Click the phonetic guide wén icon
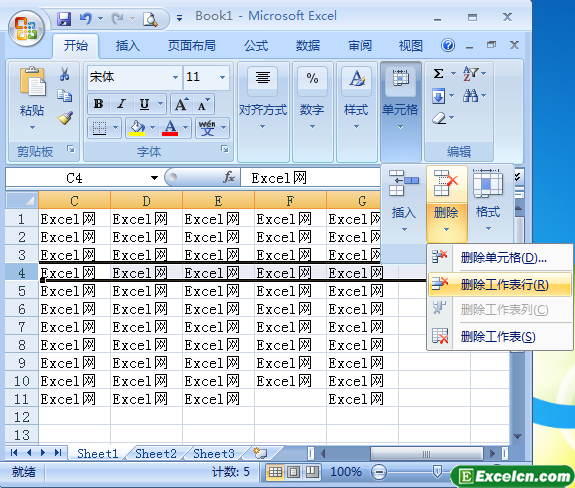Image resolution: width=575 pixels, height=488 pixels. coord(208,128)
